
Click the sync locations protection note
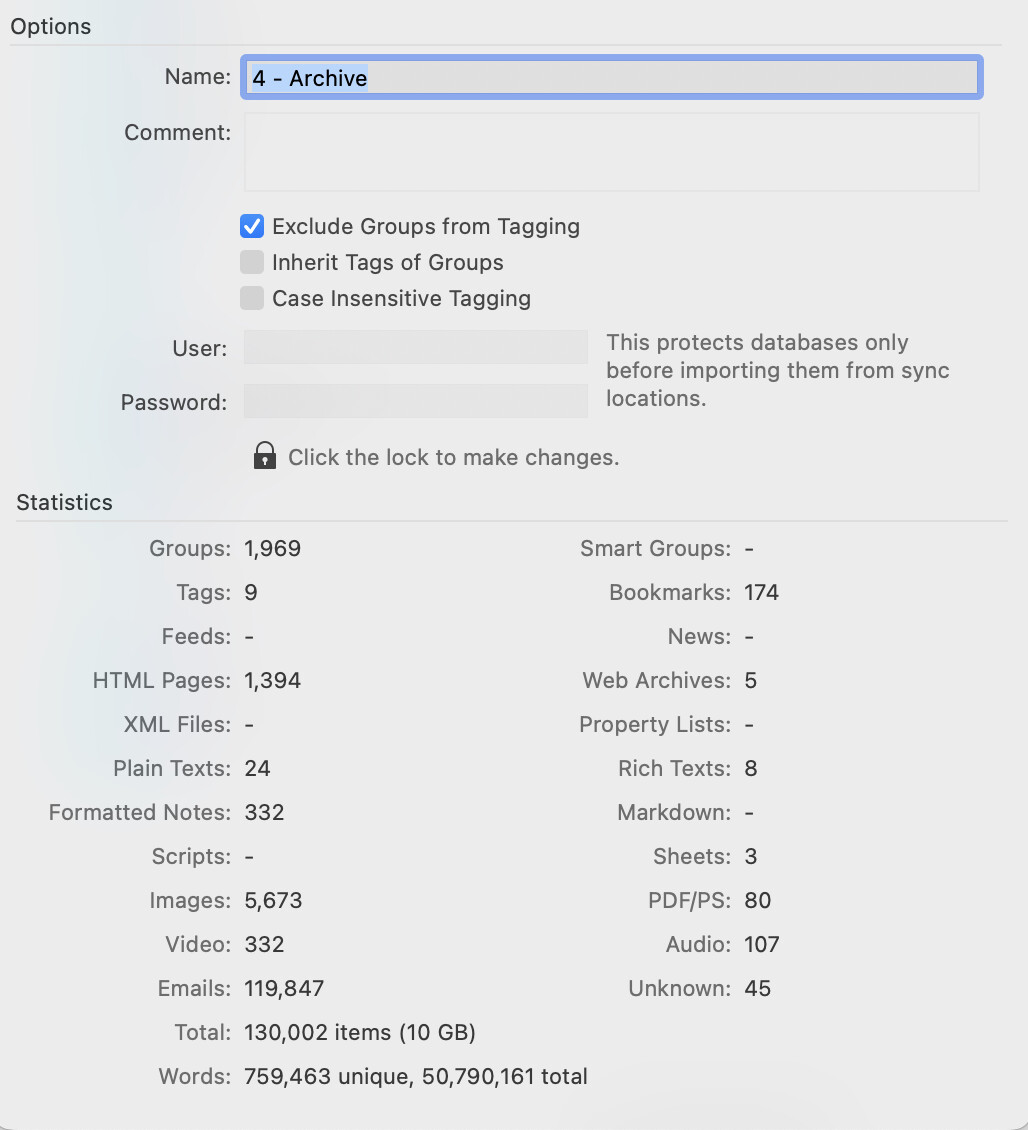pos(777,370)
